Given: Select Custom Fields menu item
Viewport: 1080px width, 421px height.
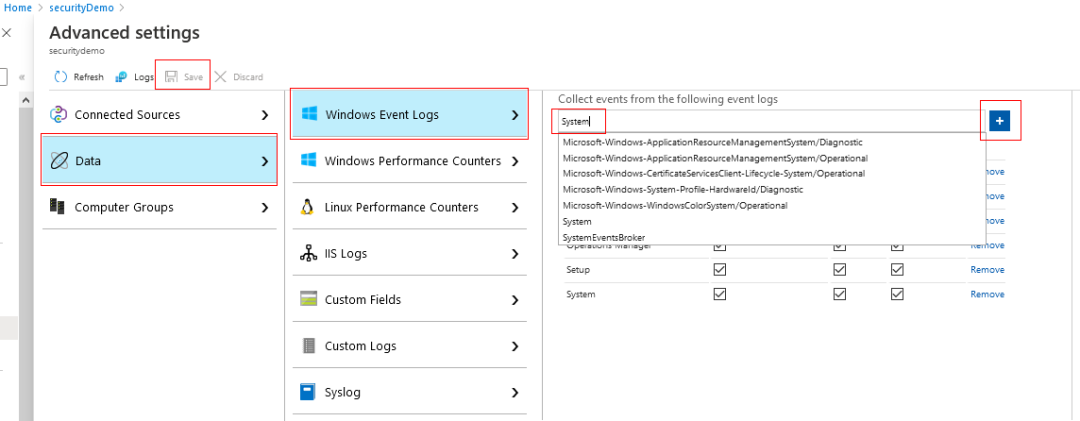Looking at the screenshot, I should [410, 300].
